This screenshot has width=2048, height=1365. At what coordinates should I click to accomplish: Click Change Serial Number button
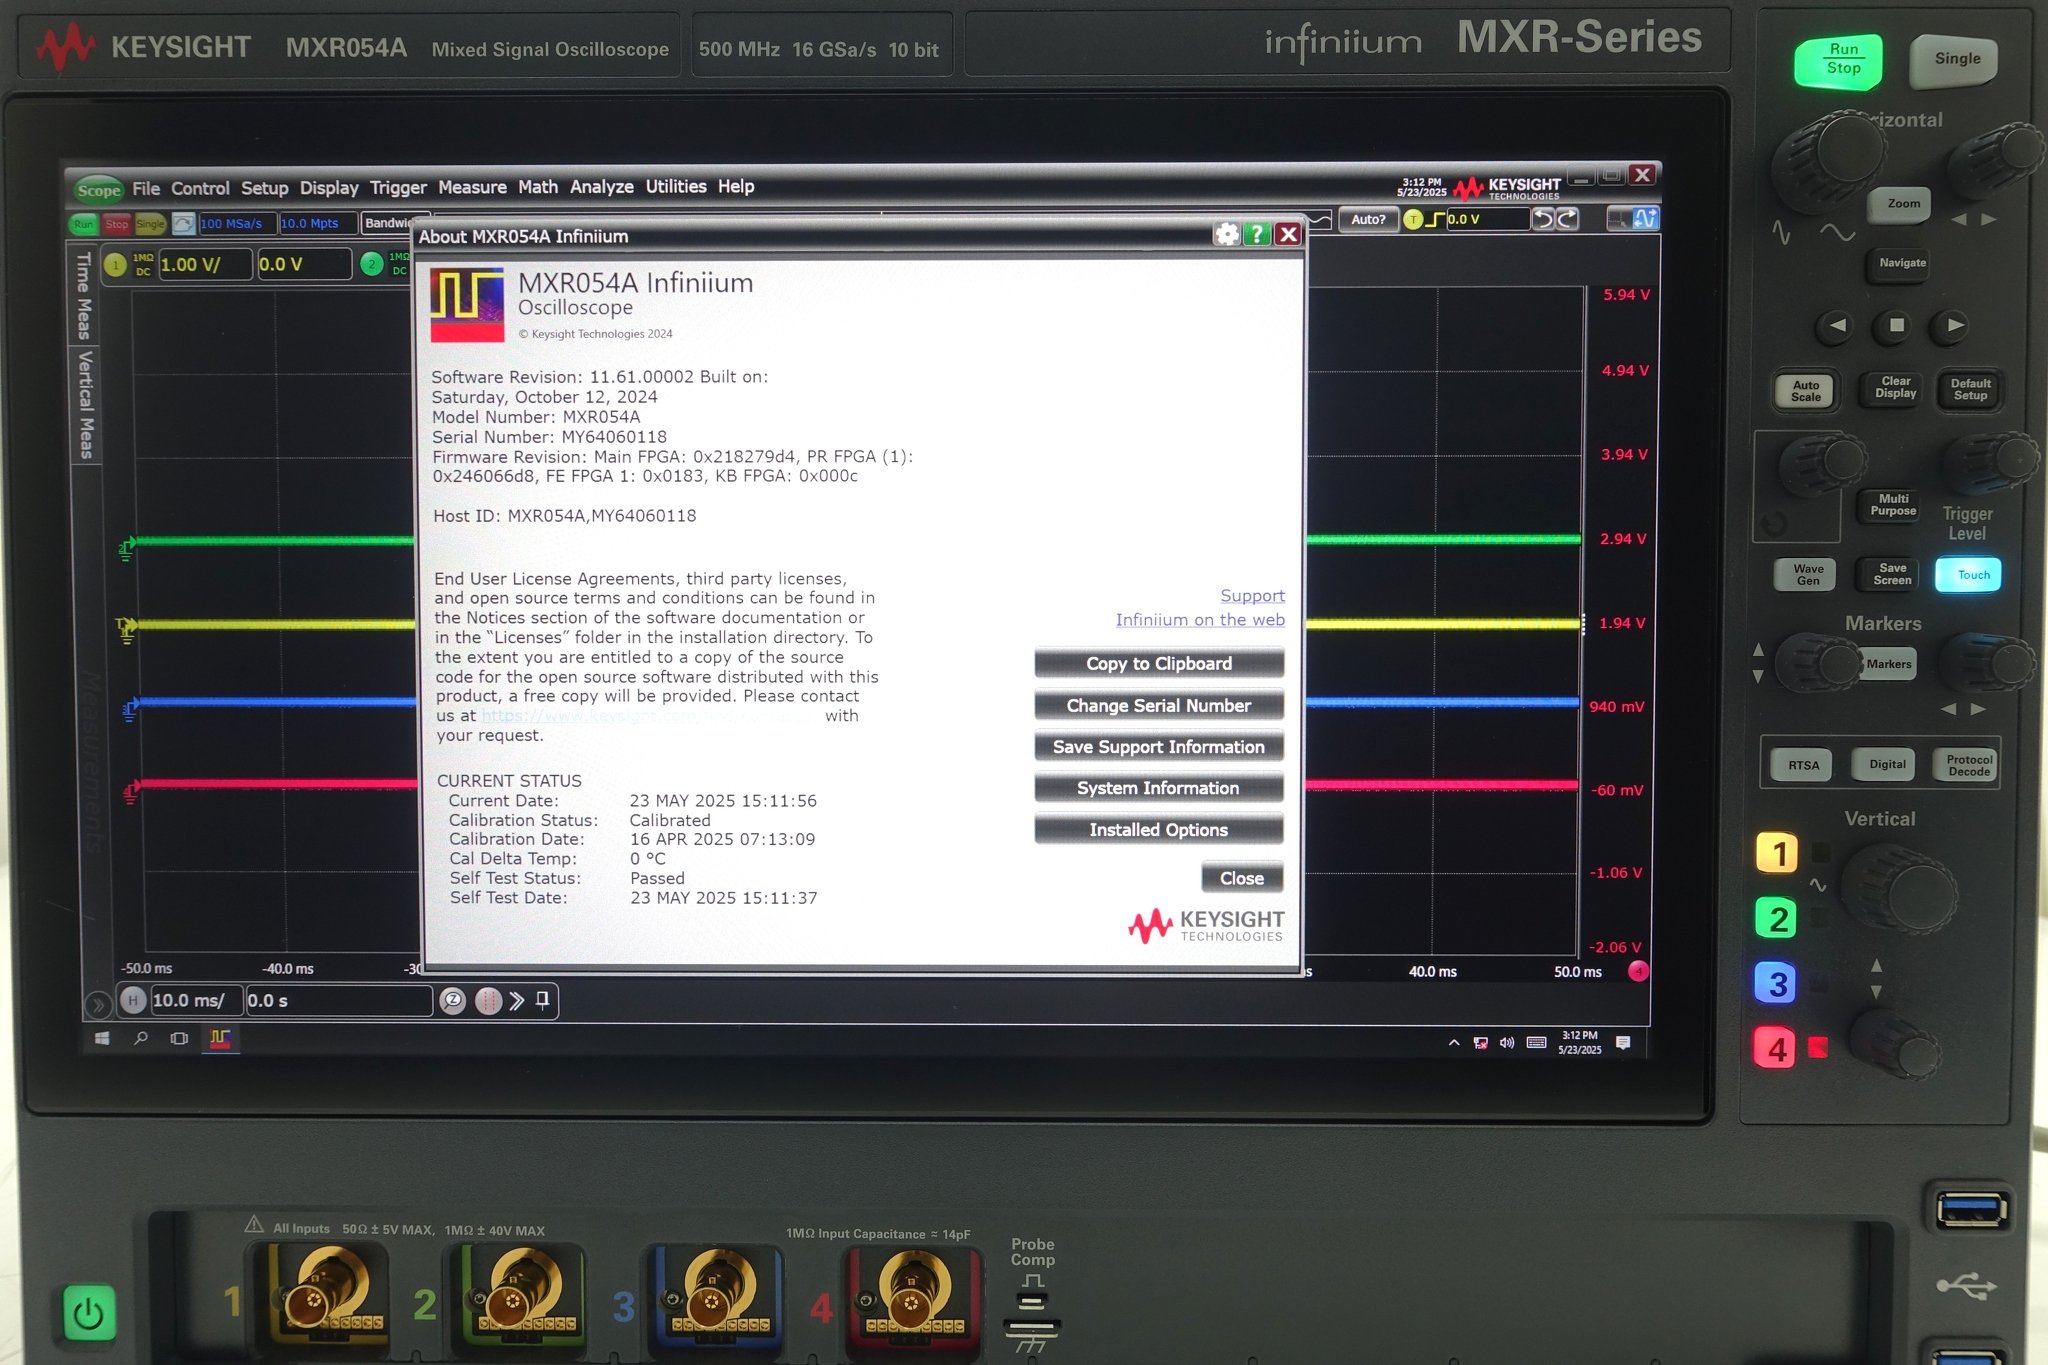pos(1159,706)
